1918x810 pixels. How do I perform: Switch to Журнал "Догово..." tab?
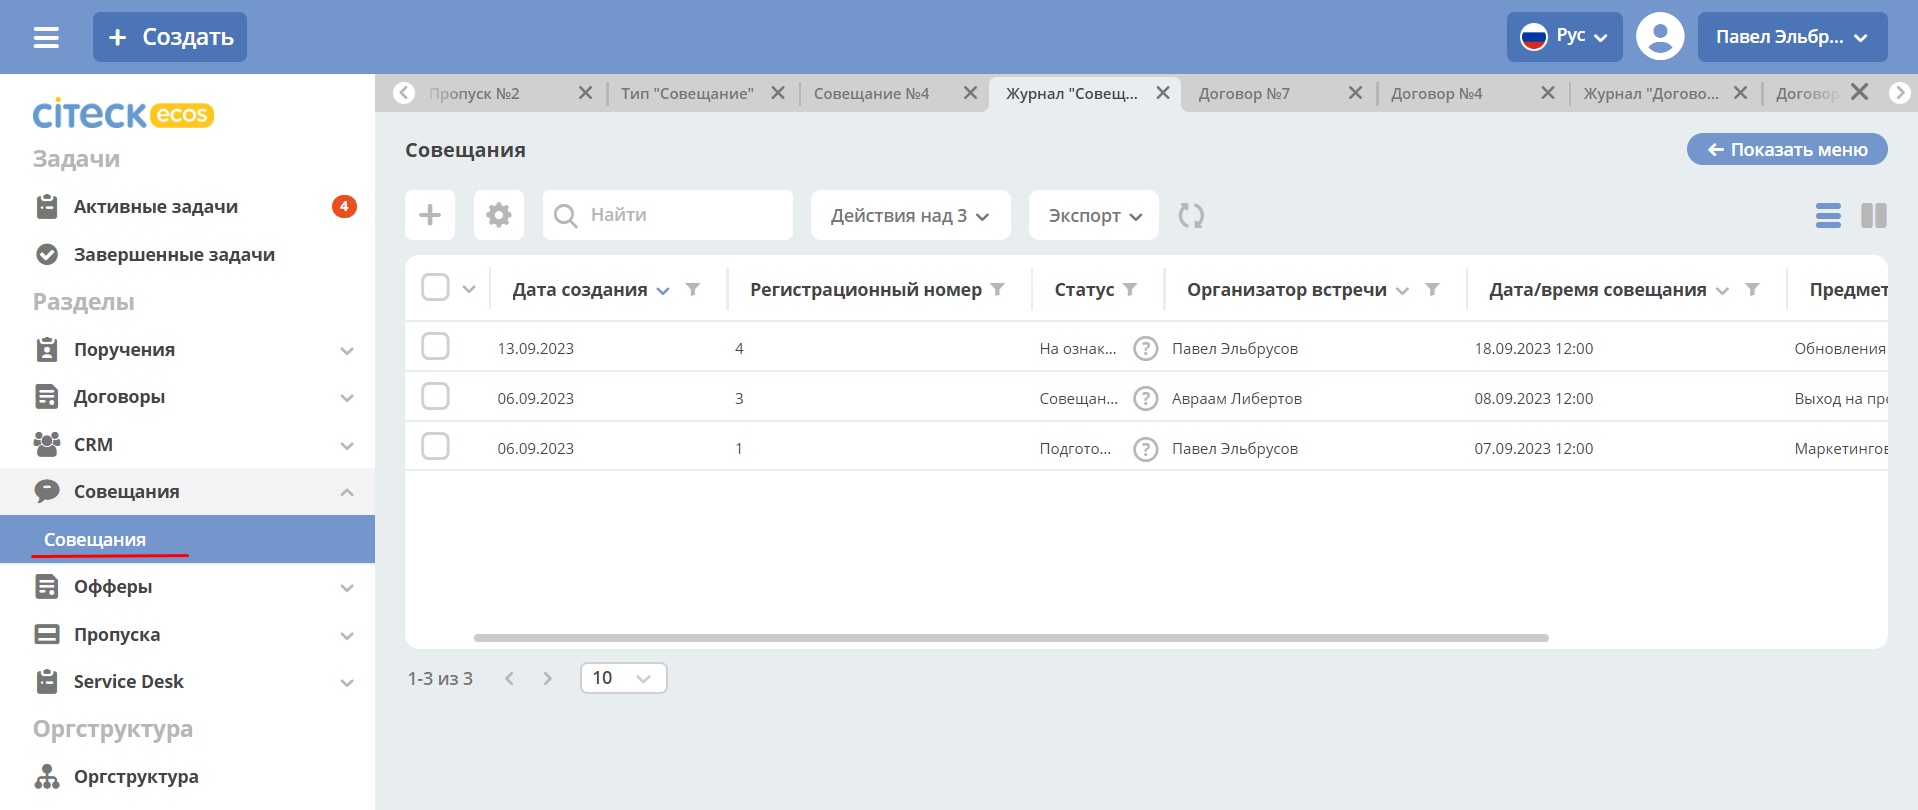tap(1651, 94)
